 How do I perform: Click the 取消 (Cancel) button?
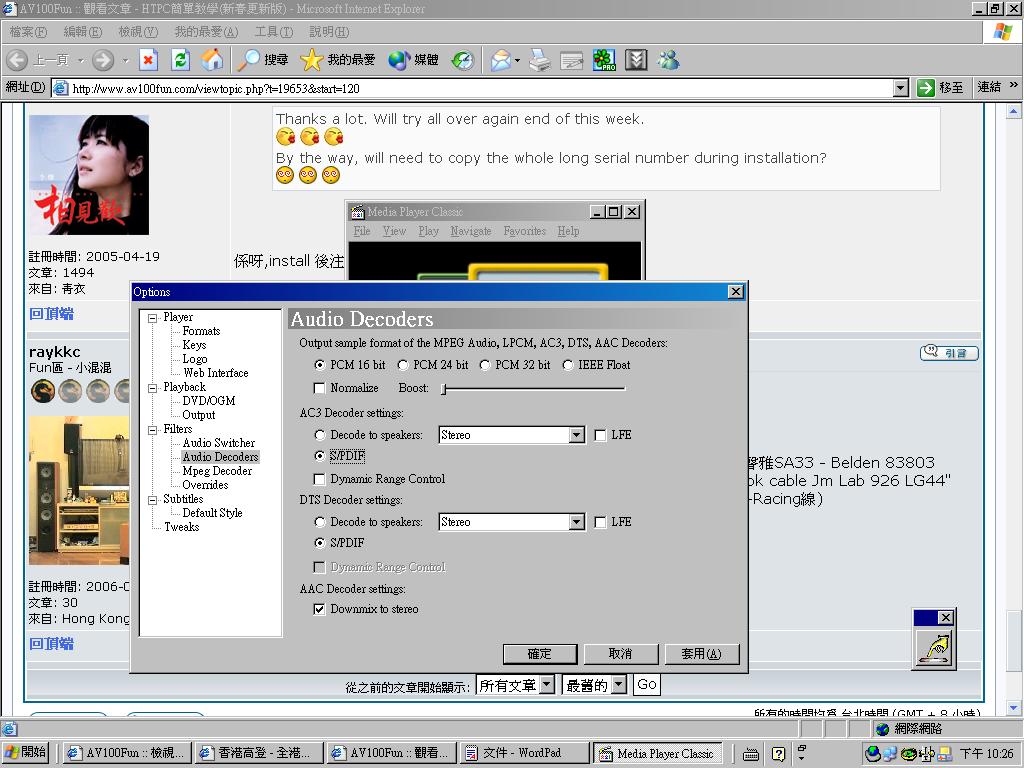[620, 654]
